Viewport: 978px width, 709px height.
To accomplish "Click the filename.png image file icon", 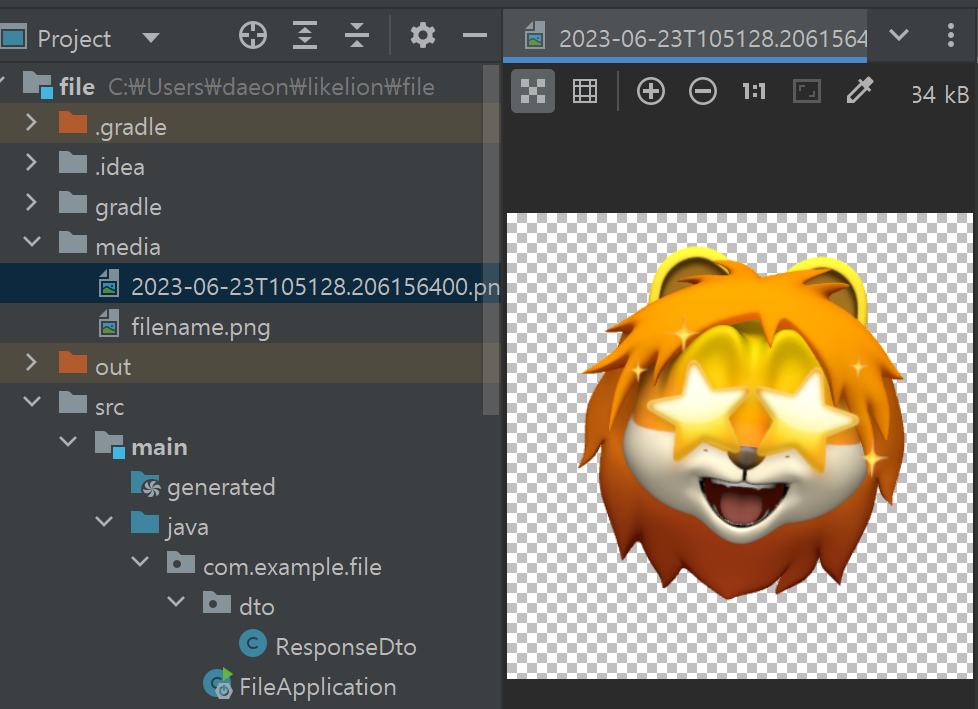I will click(x=109, y=322).
